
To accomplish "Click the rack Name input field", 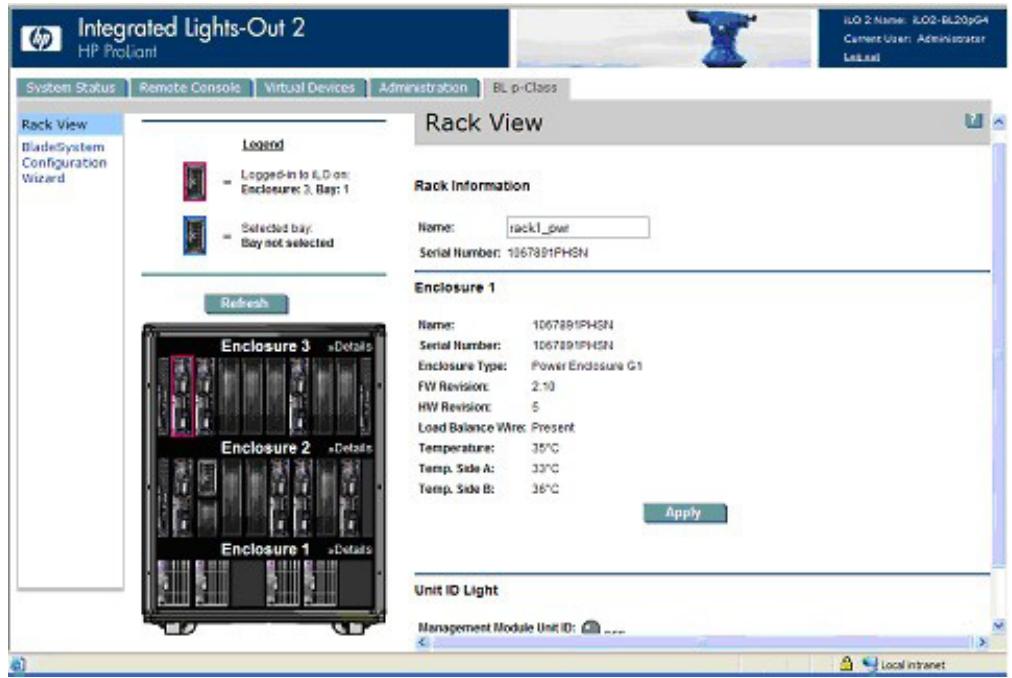I will tap(578, 227).
